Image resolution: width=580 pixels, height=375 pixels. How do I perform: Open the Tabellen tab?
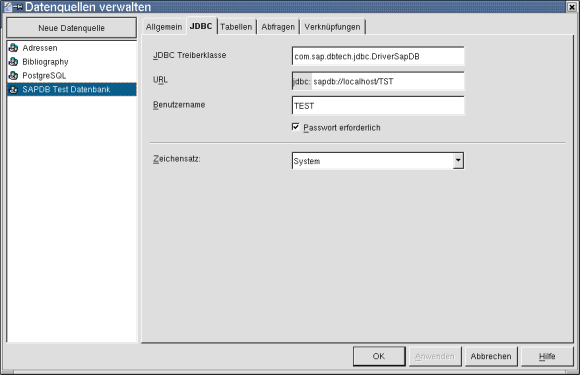[x=236, y=27]
